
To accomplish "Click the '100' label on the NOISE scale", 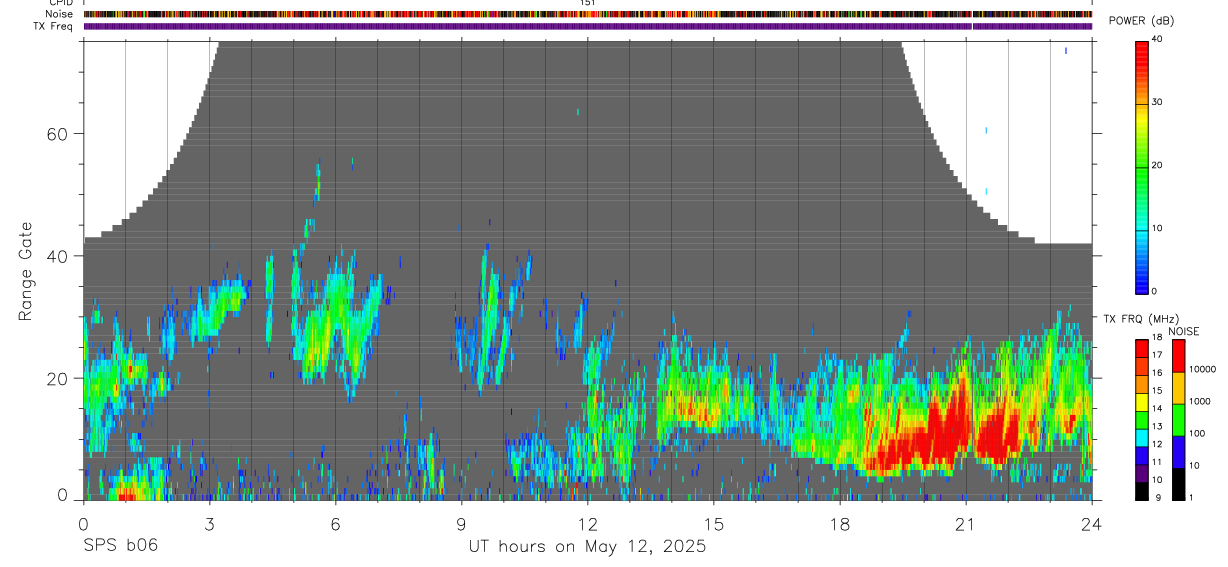I will coord(1196,433).
